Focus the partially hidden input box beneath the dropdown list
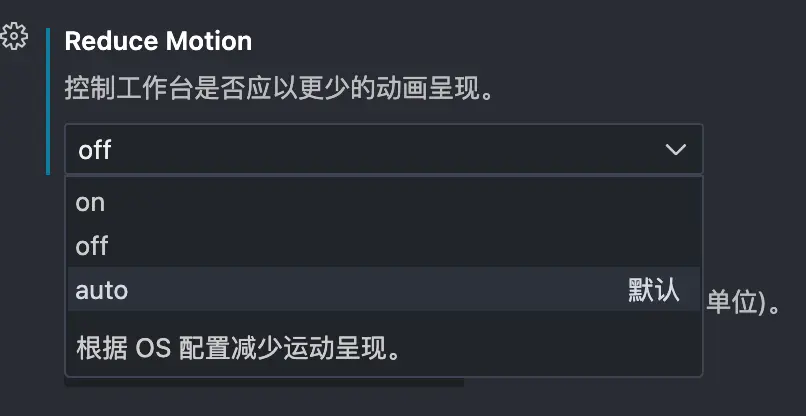Screen dimensions: 806x416 click(x=264, y=382)
